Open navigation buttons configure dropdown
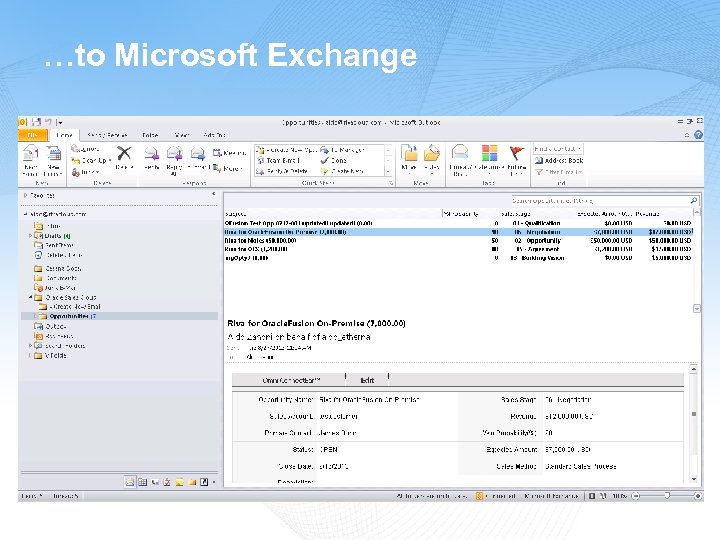The width and height of the screenshot is (720, 540). pos(214,482)
